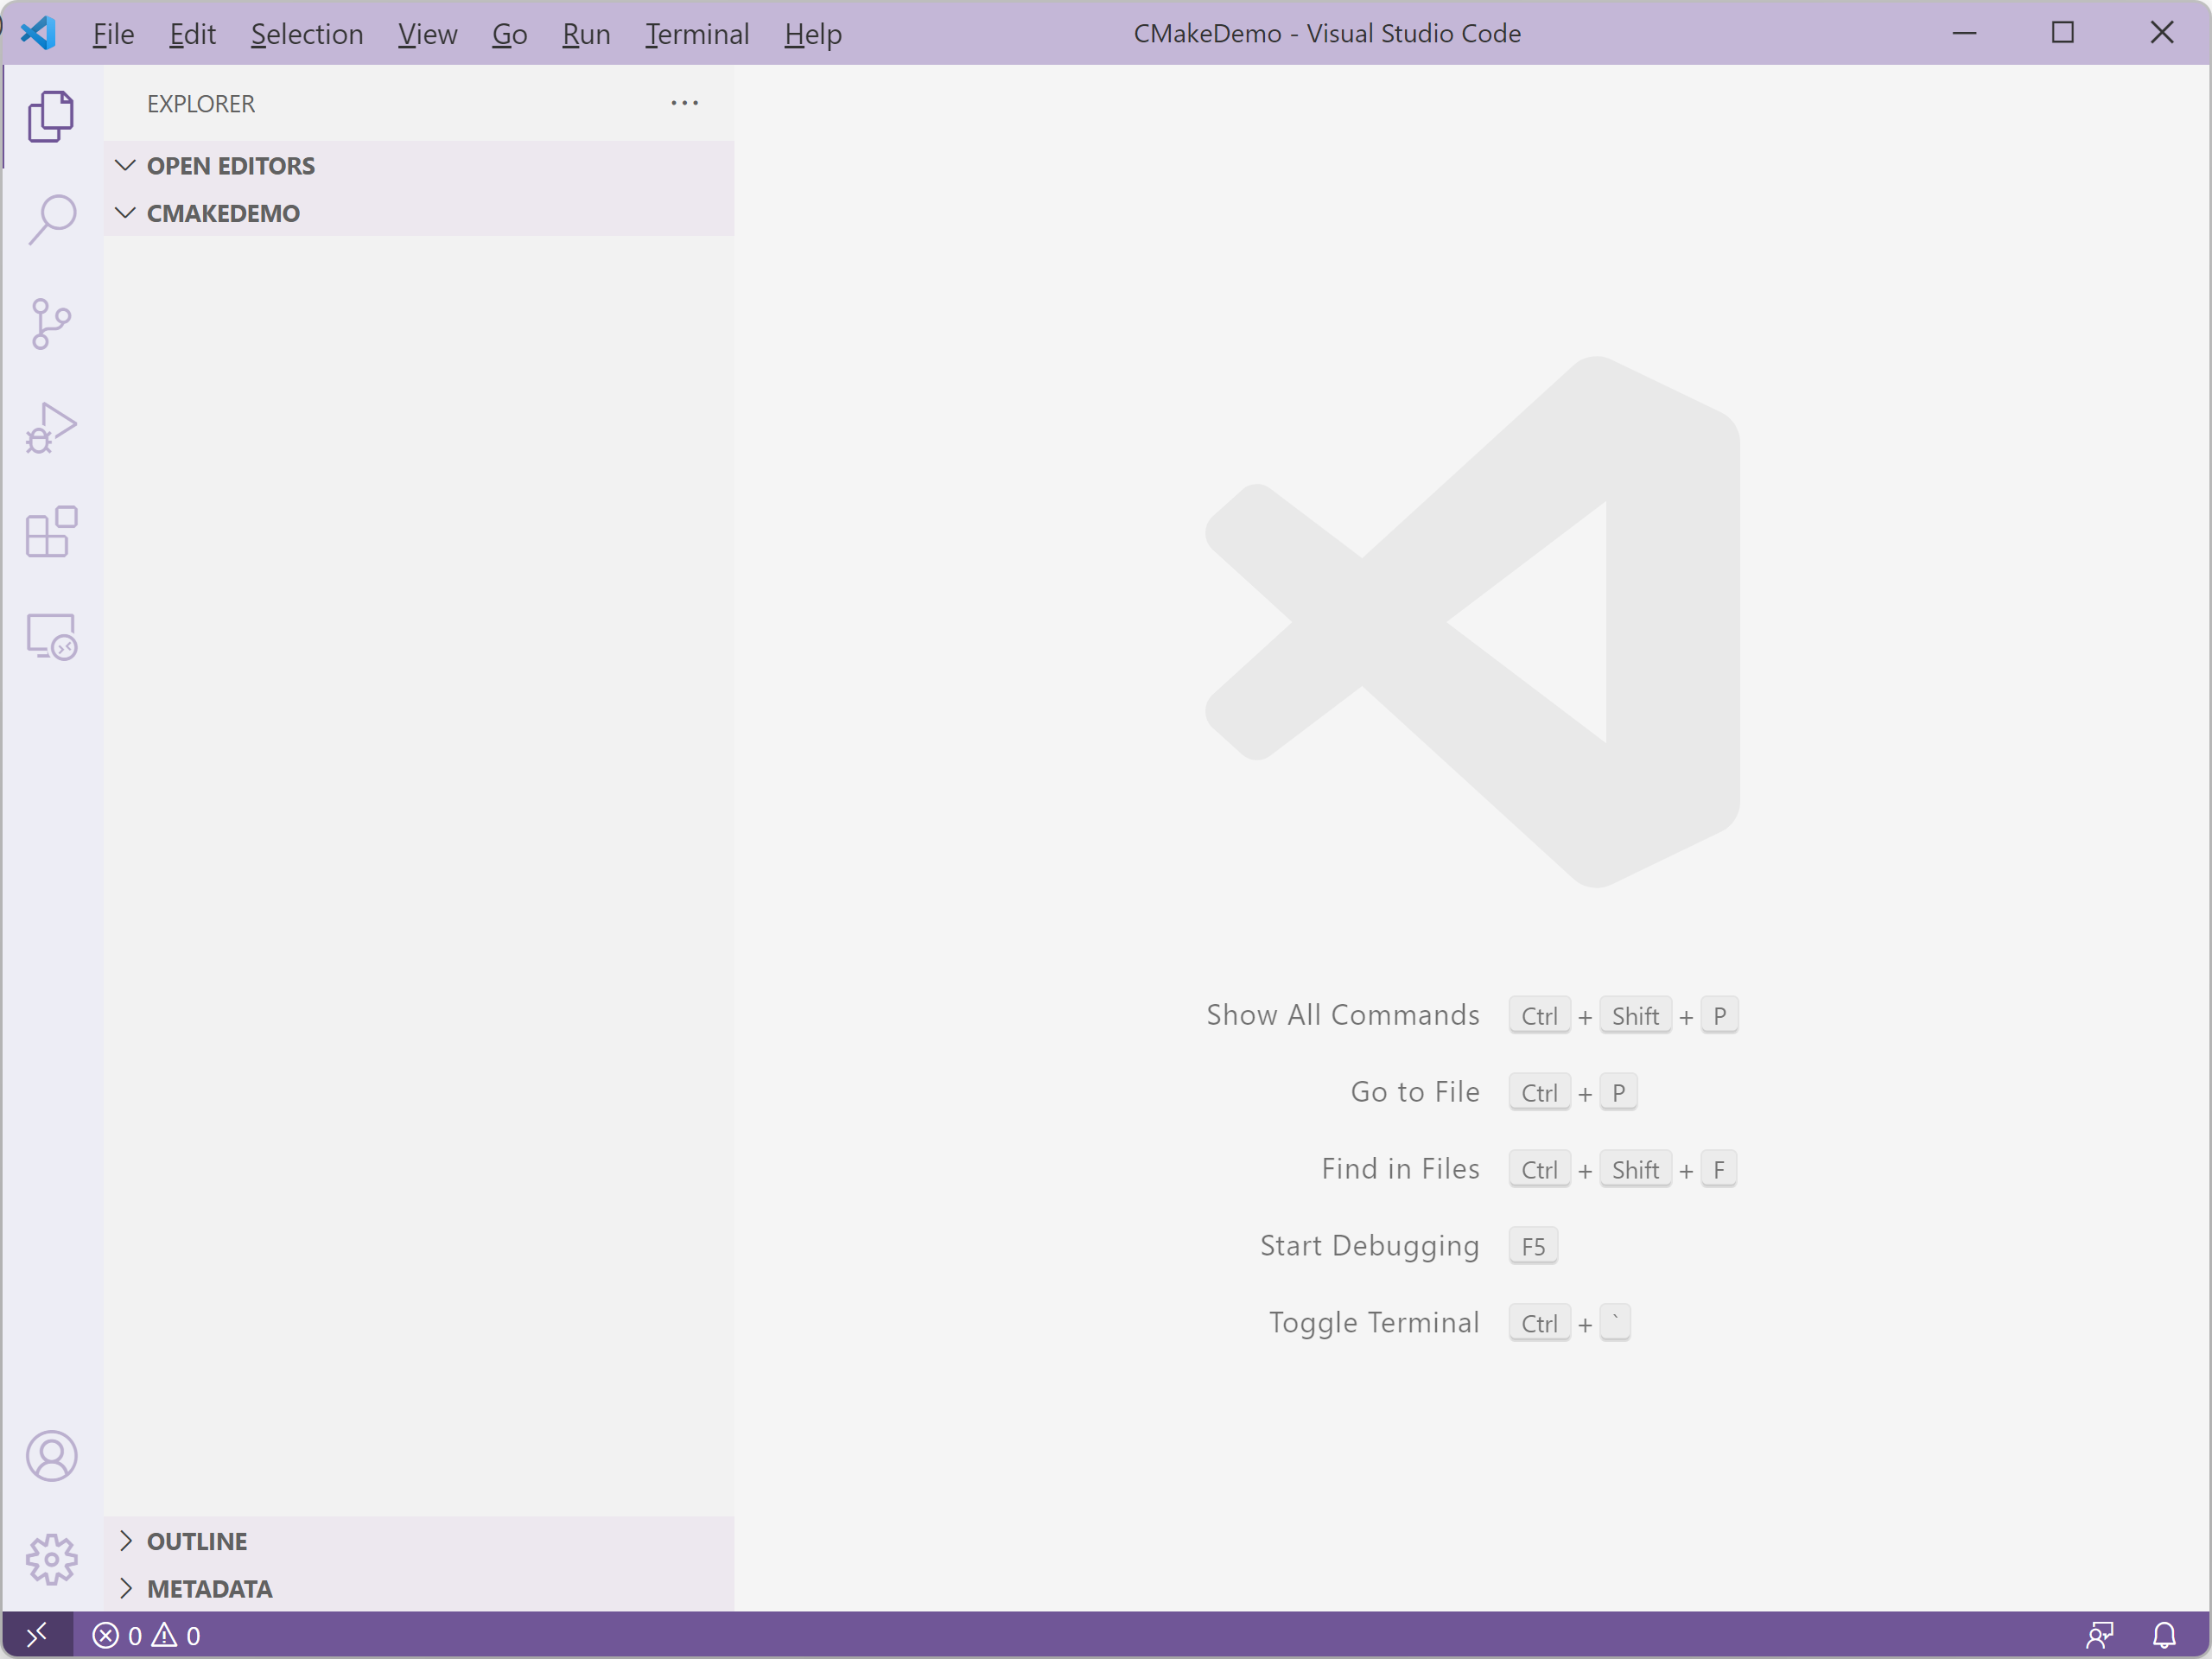Image resolution: width=2212 pixels, height=1659 pixels.
Task: Expand the Metadata section
Action: tap(419, 1588)
